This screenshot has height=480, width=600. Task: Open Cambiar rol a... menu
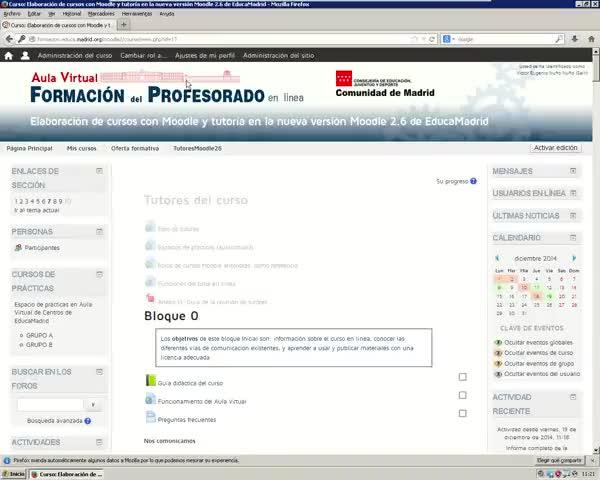144,56
